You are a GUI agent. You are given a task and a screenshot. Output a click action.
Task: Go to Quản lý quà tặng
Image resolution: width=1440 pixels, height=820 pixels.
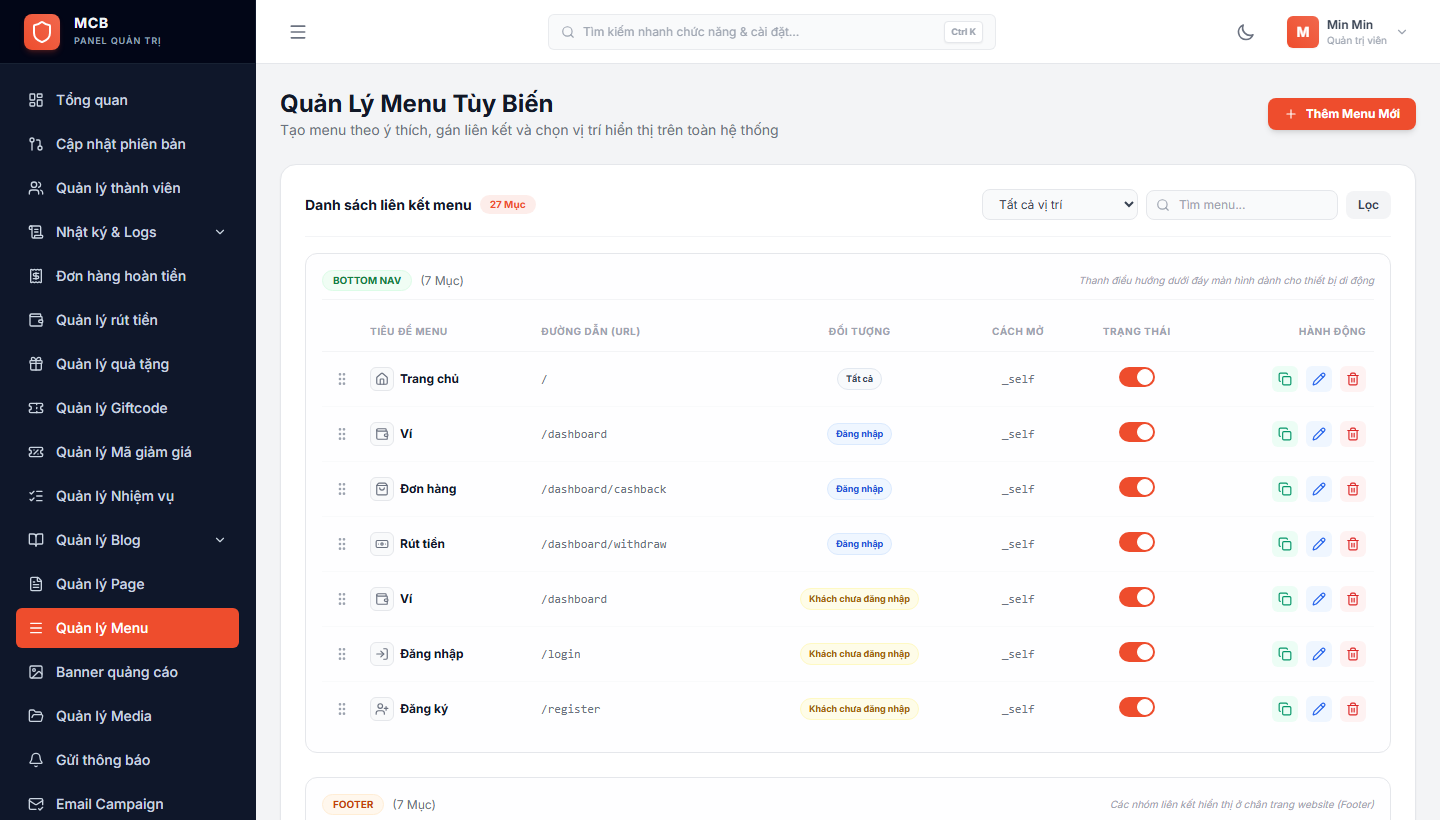(128, 364)
